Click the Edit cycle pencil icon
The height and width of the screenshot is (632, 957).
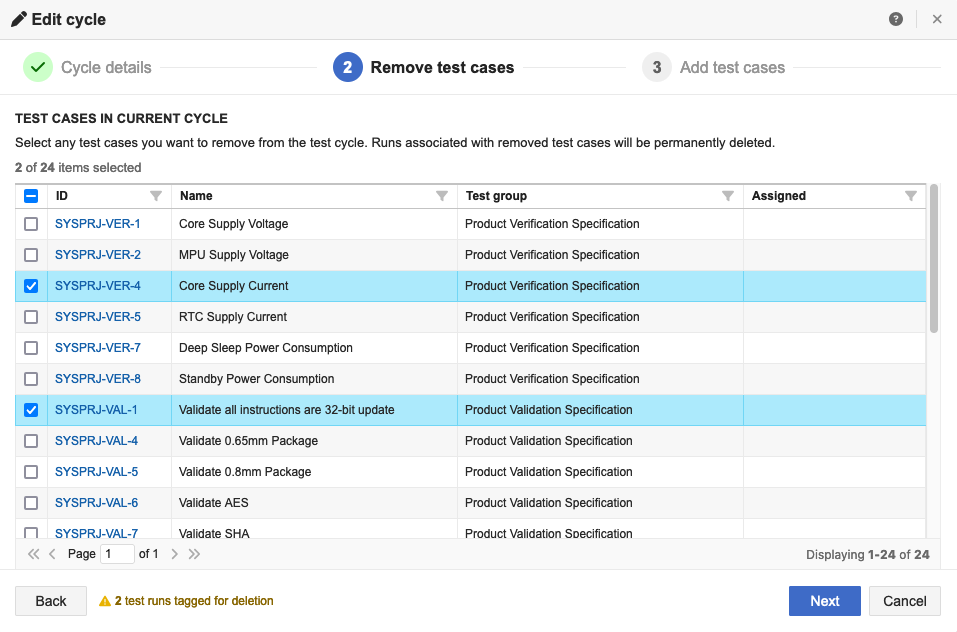pyautogui.click(x=19, y=20)
